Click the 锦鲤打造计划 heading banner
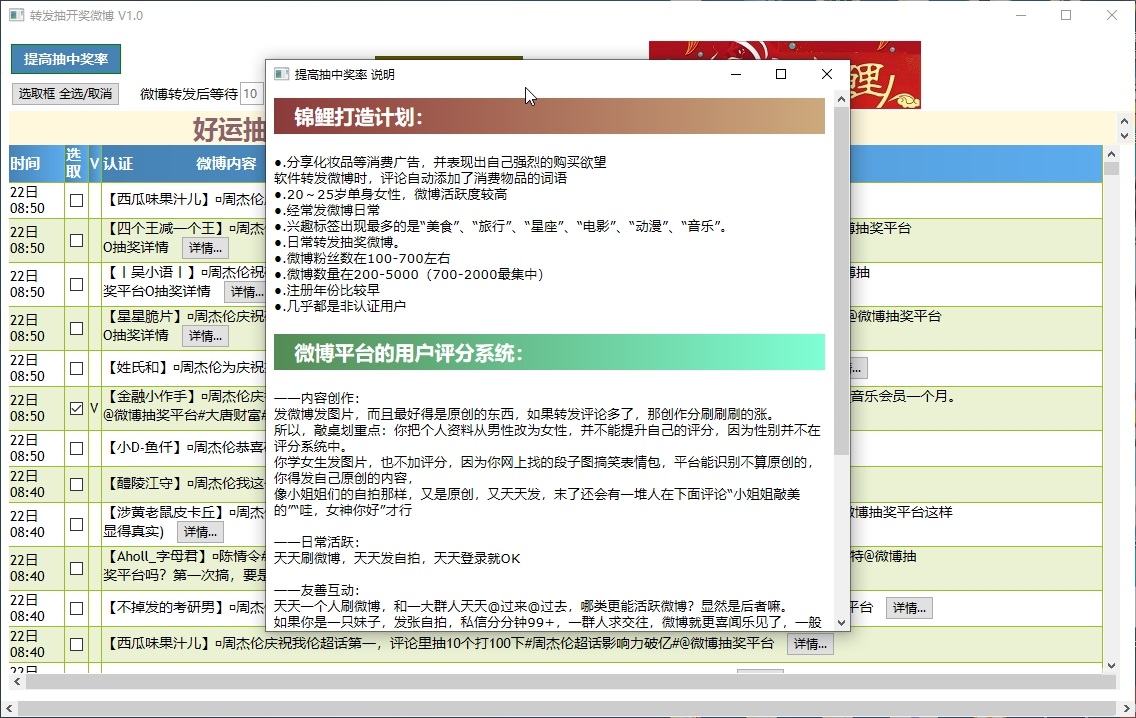The image size is (1136, 718). point(549,117)
